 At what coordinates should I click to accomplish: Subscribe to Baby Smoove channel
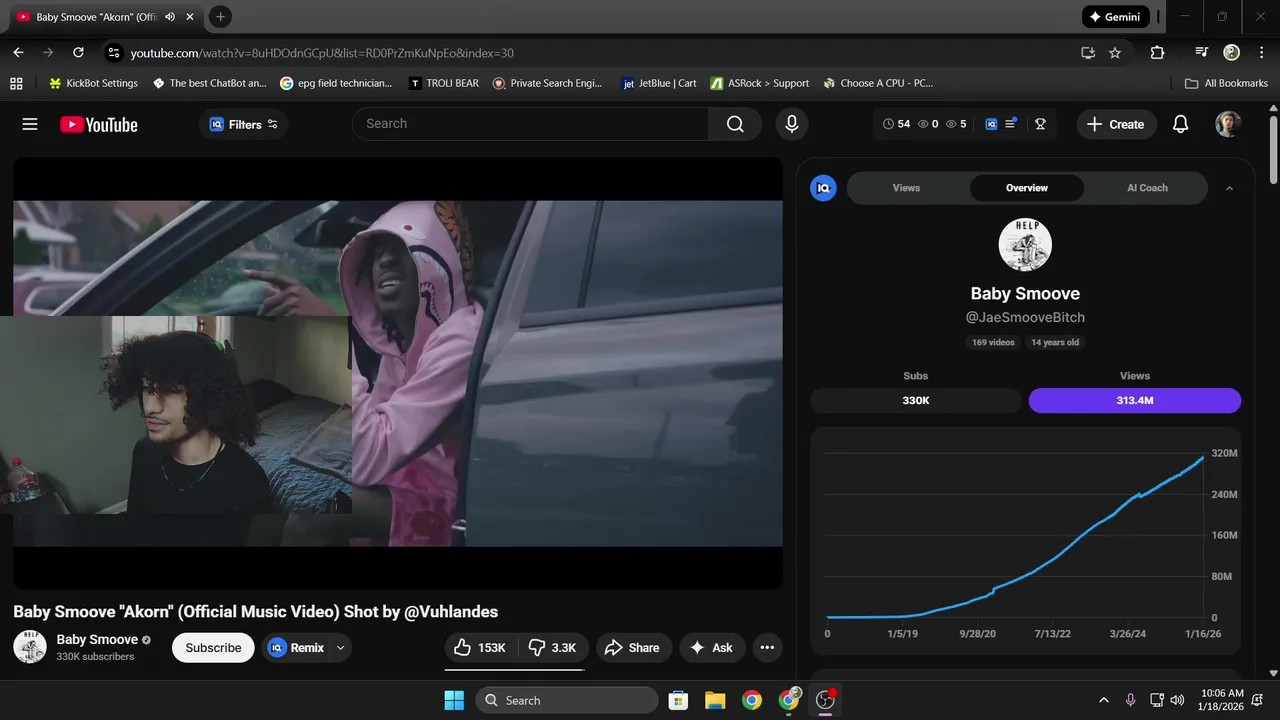pyautogui.click(x=213, y=647)
